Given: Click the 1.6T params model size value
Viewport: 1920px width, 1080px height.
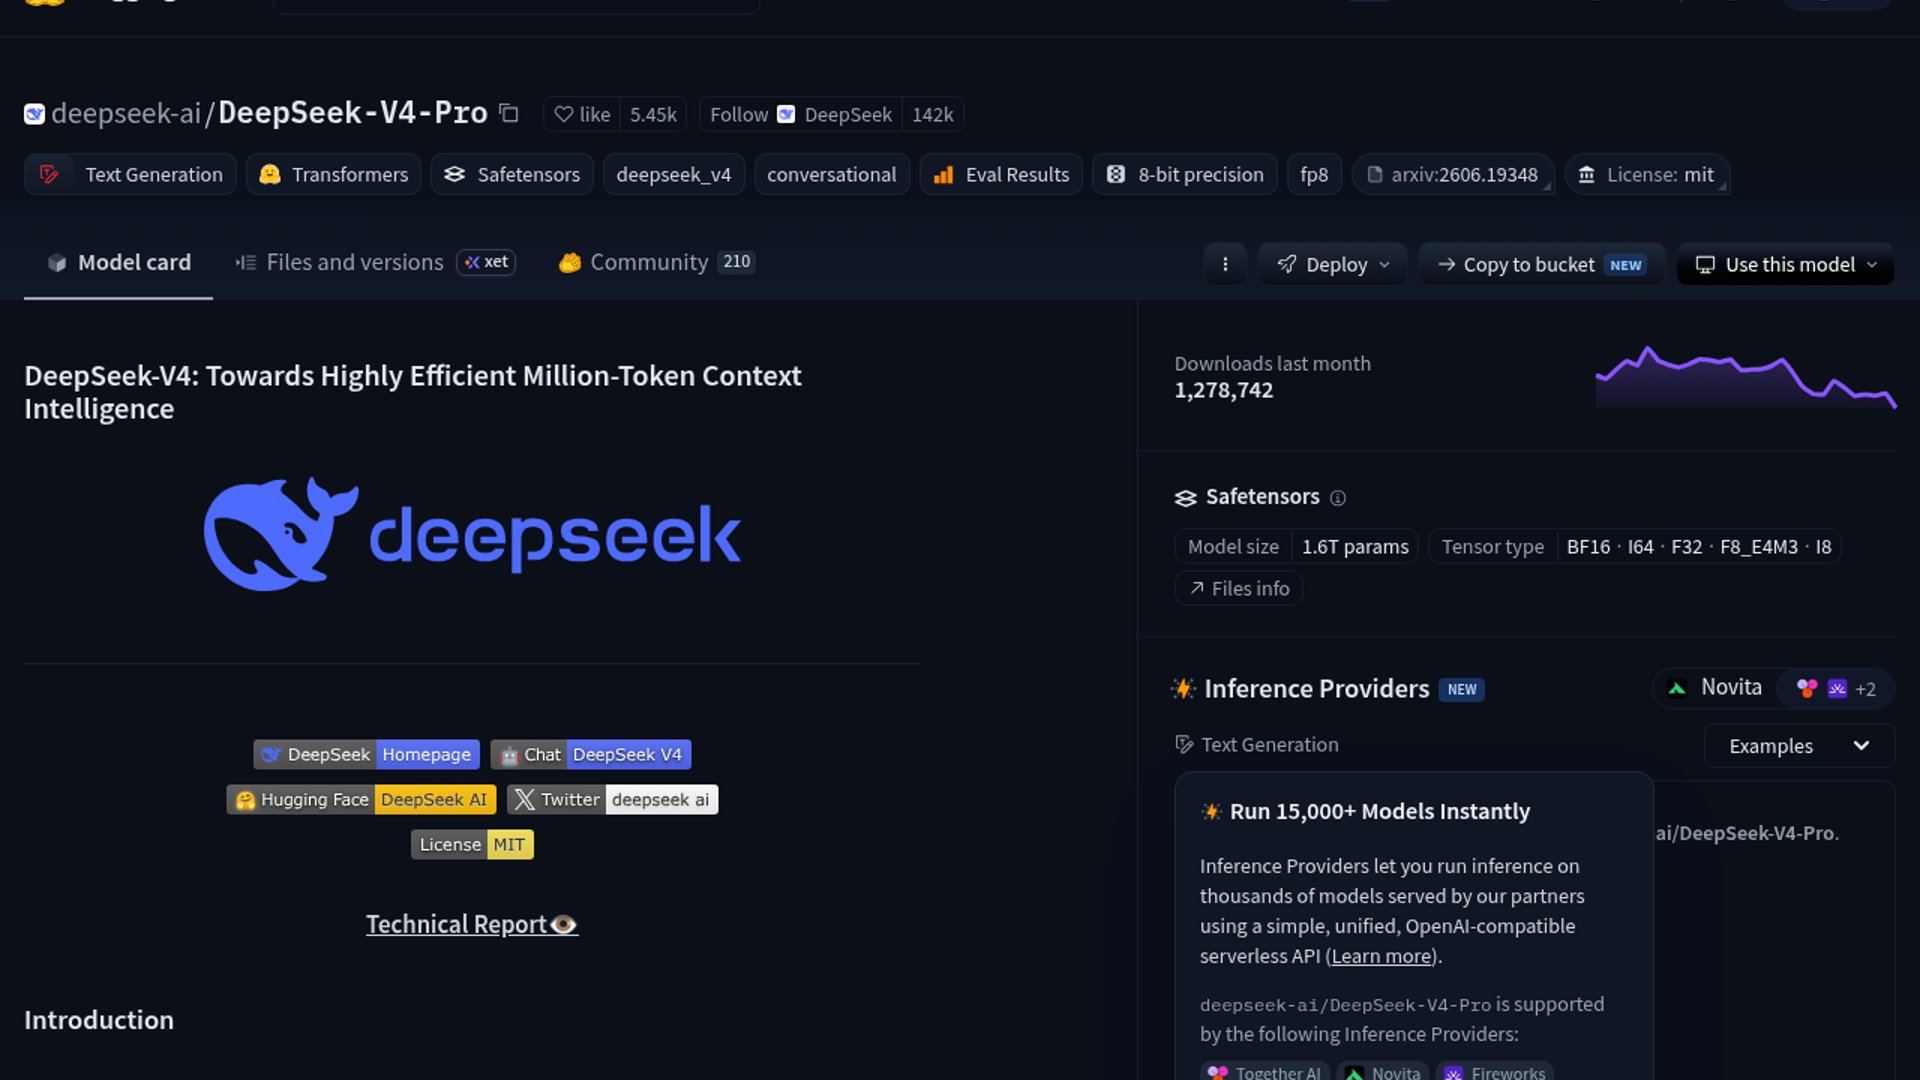Looking at the screenshot, I should [x=1355, y=547].
